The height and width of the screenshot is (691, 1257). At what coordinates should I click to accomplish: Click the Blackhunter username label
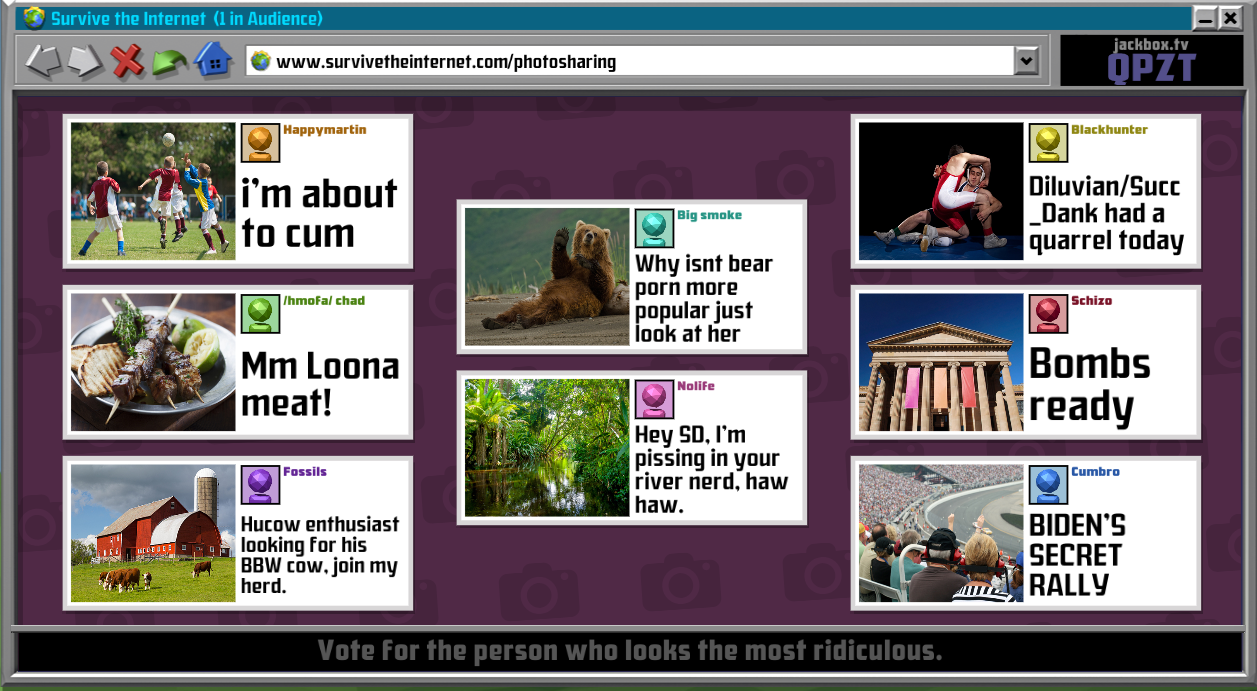point(1109,130)
